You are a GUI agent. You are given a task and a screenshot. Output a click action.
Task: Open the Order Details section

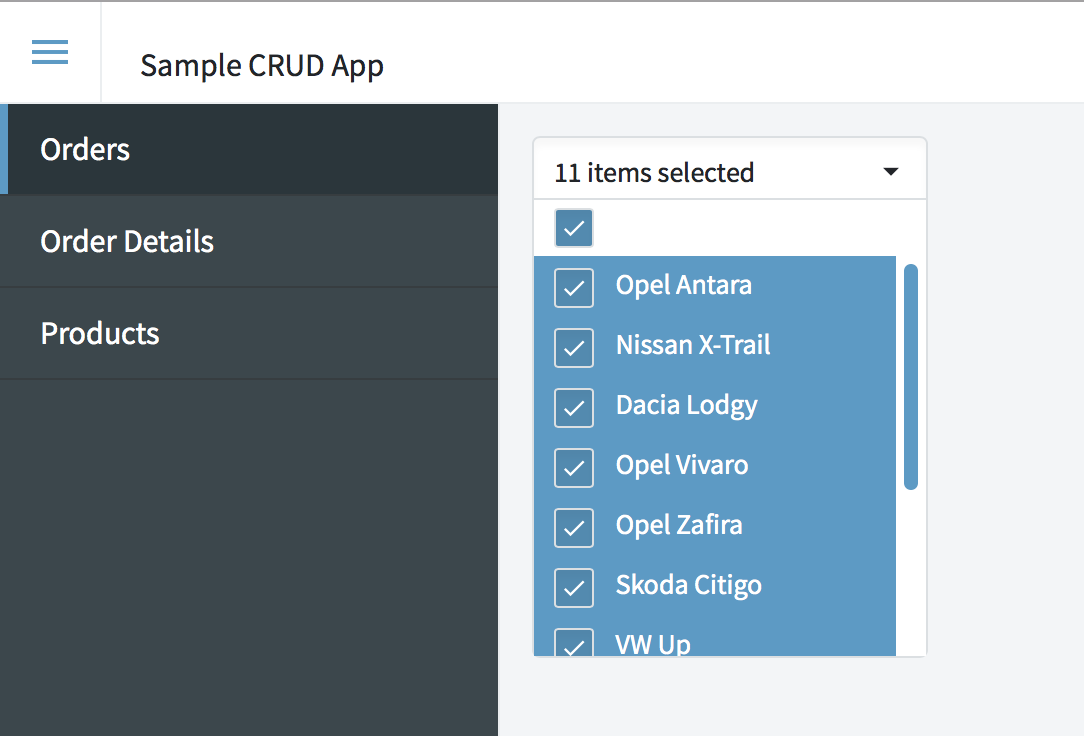126,241
